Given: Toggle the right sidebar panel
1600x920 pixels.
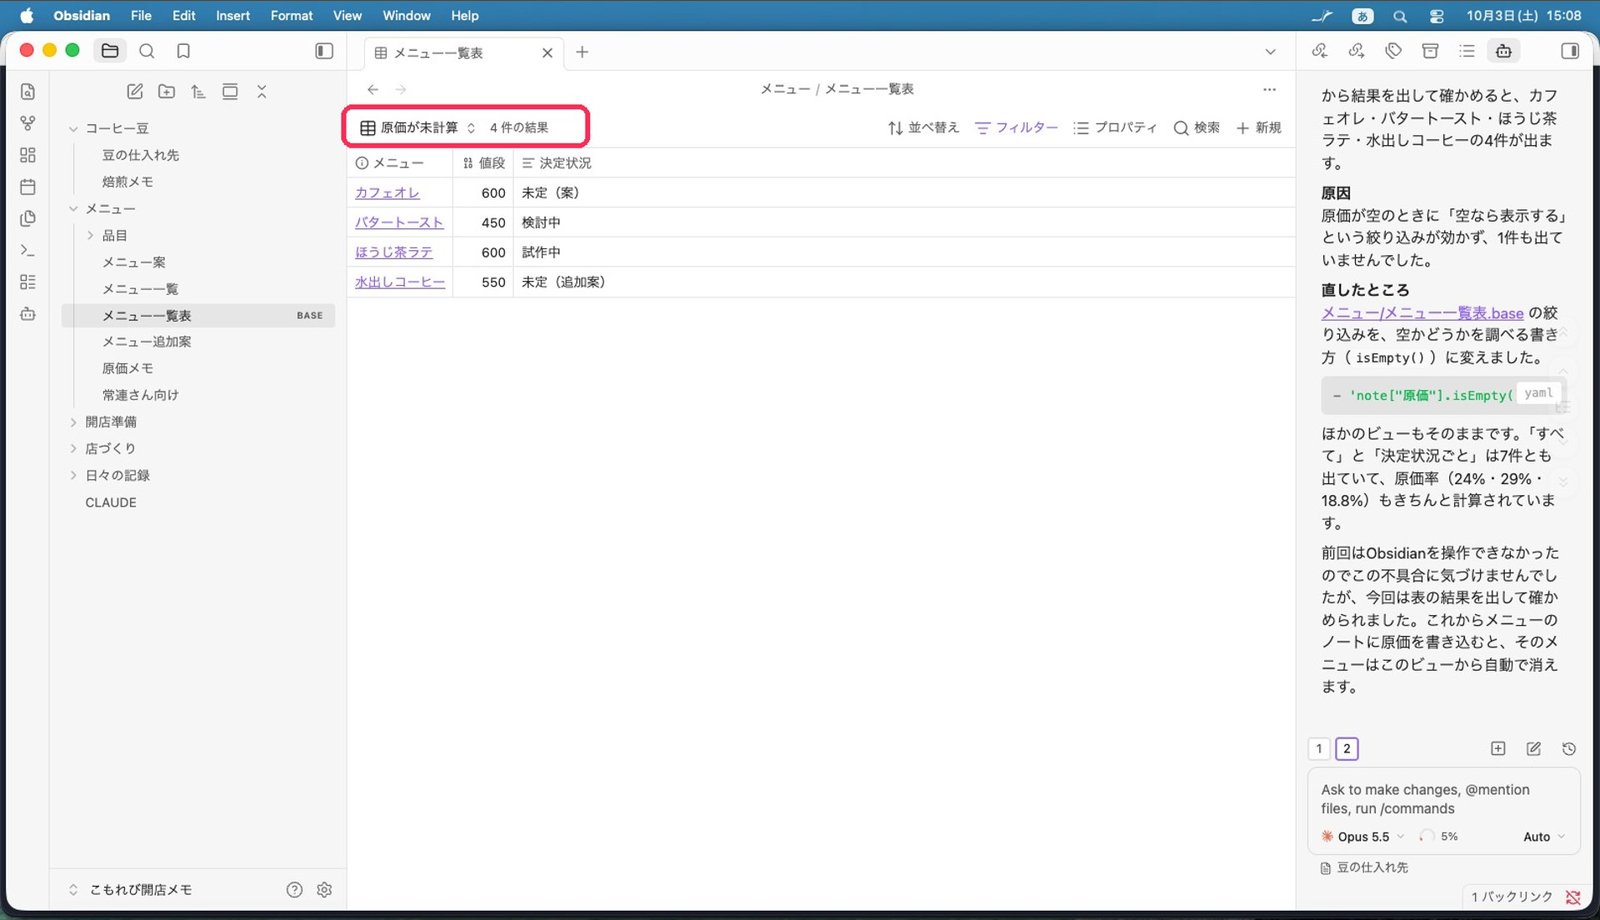Looking at the screenshot, I should tap(1570, 51).
